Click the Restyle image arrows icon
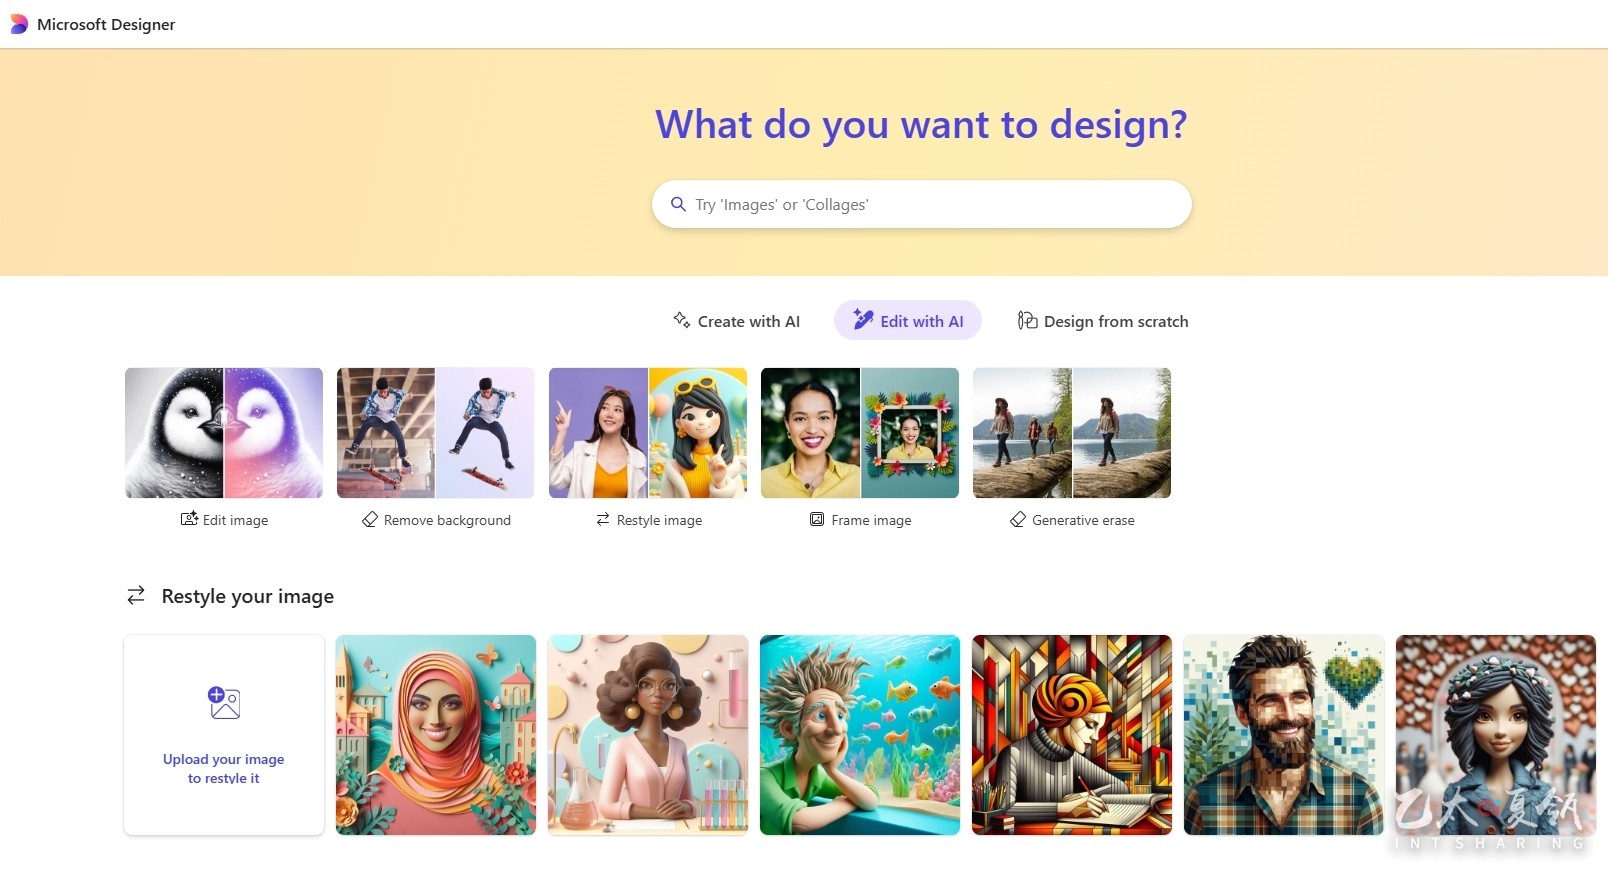This screenshot has height=873, width=1608. tap(603, 519)
